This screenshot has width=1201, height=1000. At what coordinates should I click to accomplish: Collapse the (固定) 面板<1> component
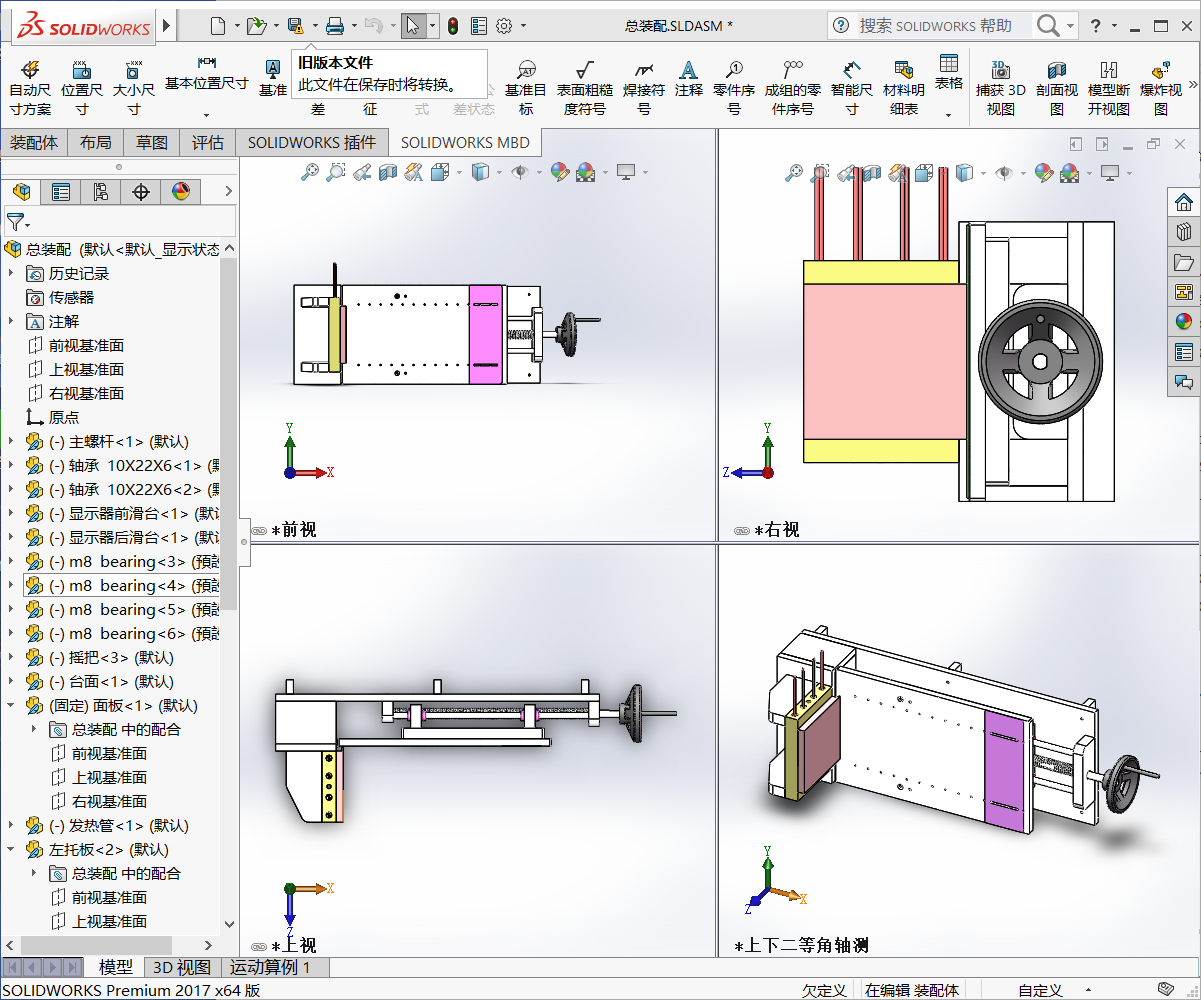point(11,705)
